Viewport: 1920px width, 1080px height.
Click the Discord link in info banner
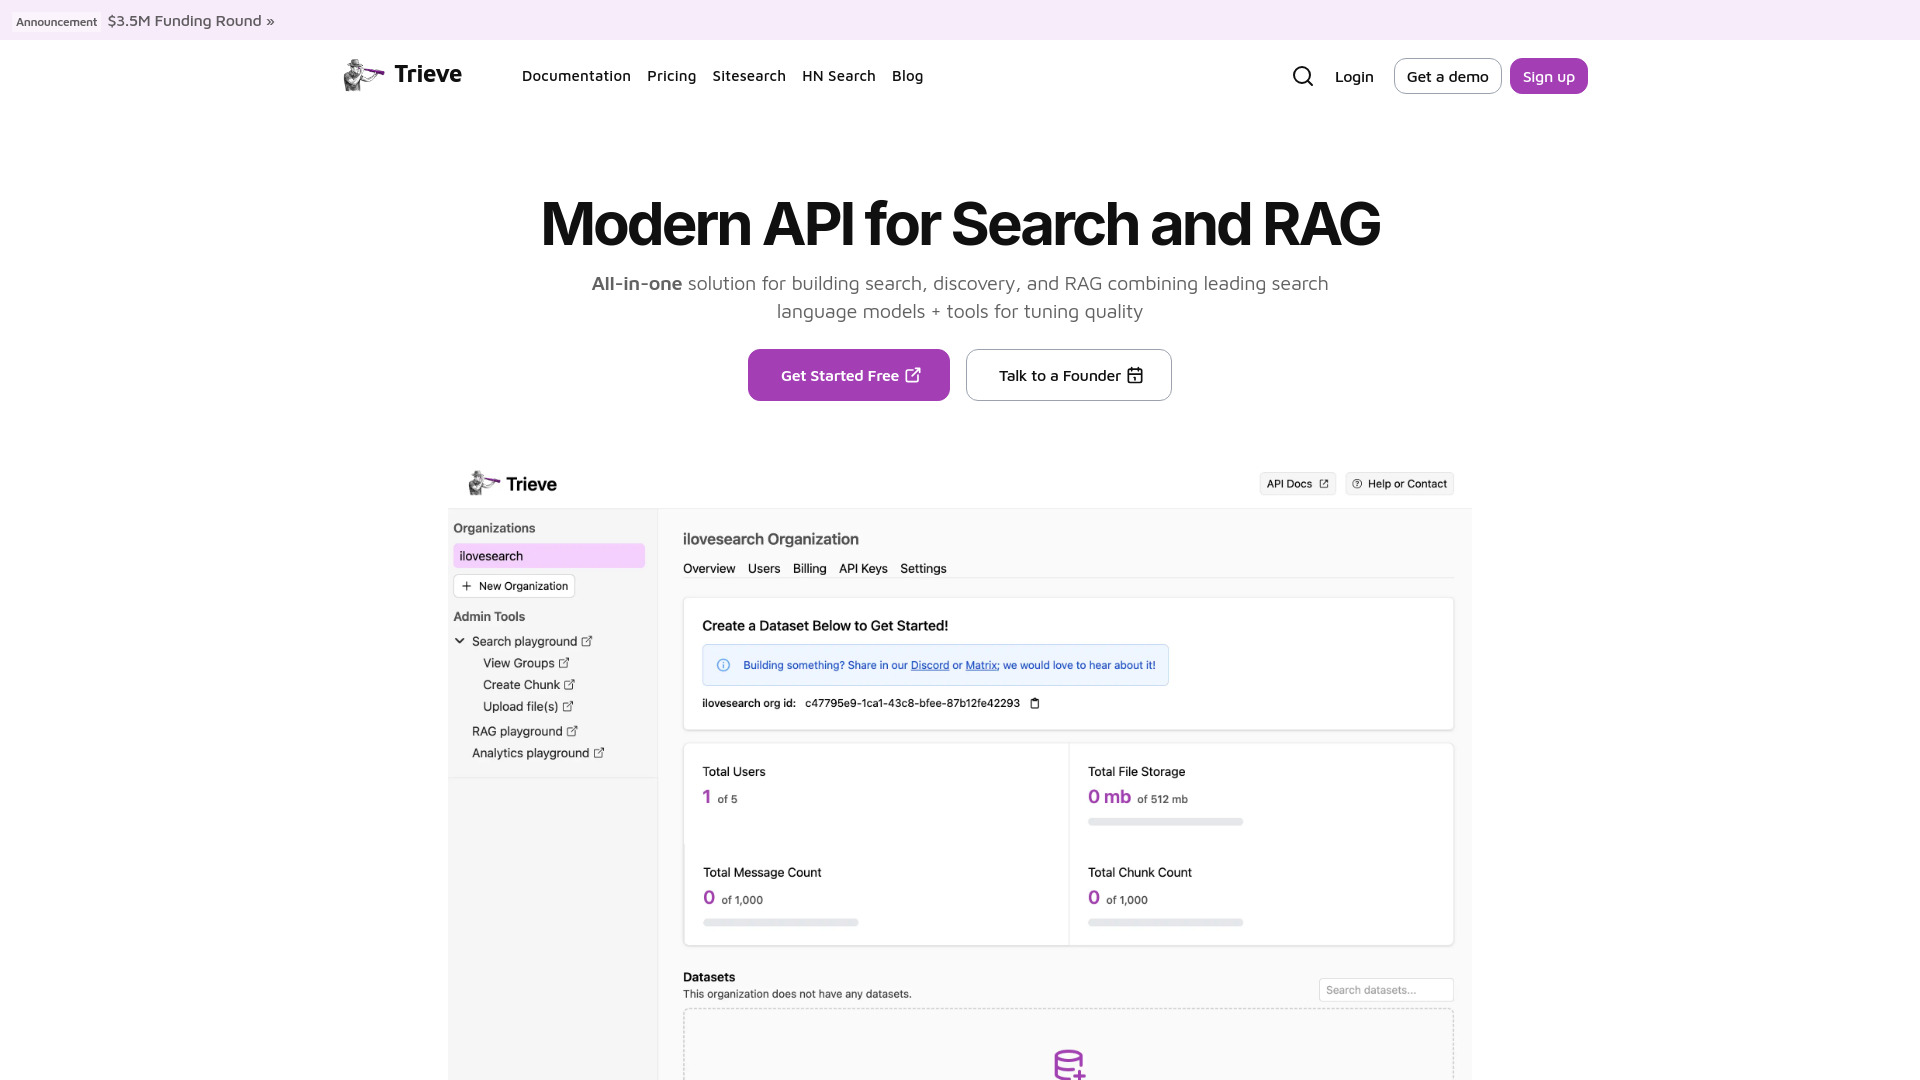pos(930,665)
